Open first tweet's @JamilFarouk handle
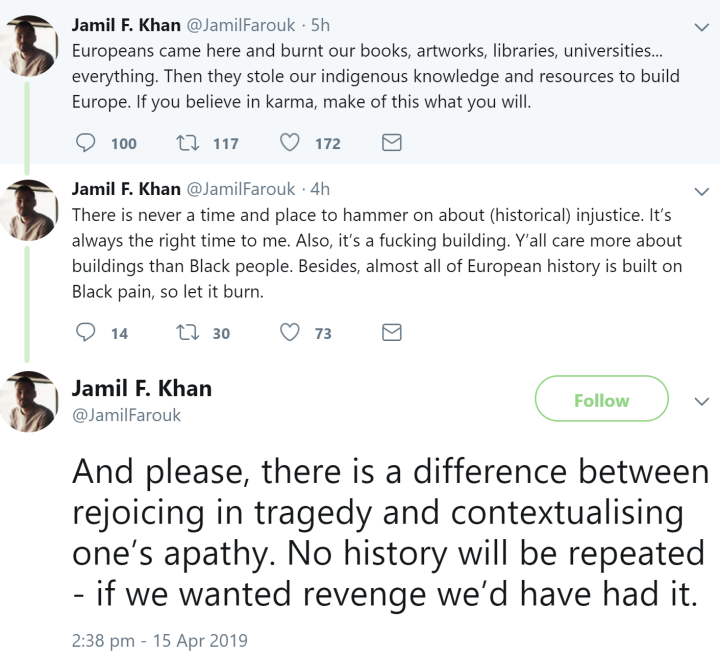Viewport: 720px width, 657px height. click(x=240, y=22)
